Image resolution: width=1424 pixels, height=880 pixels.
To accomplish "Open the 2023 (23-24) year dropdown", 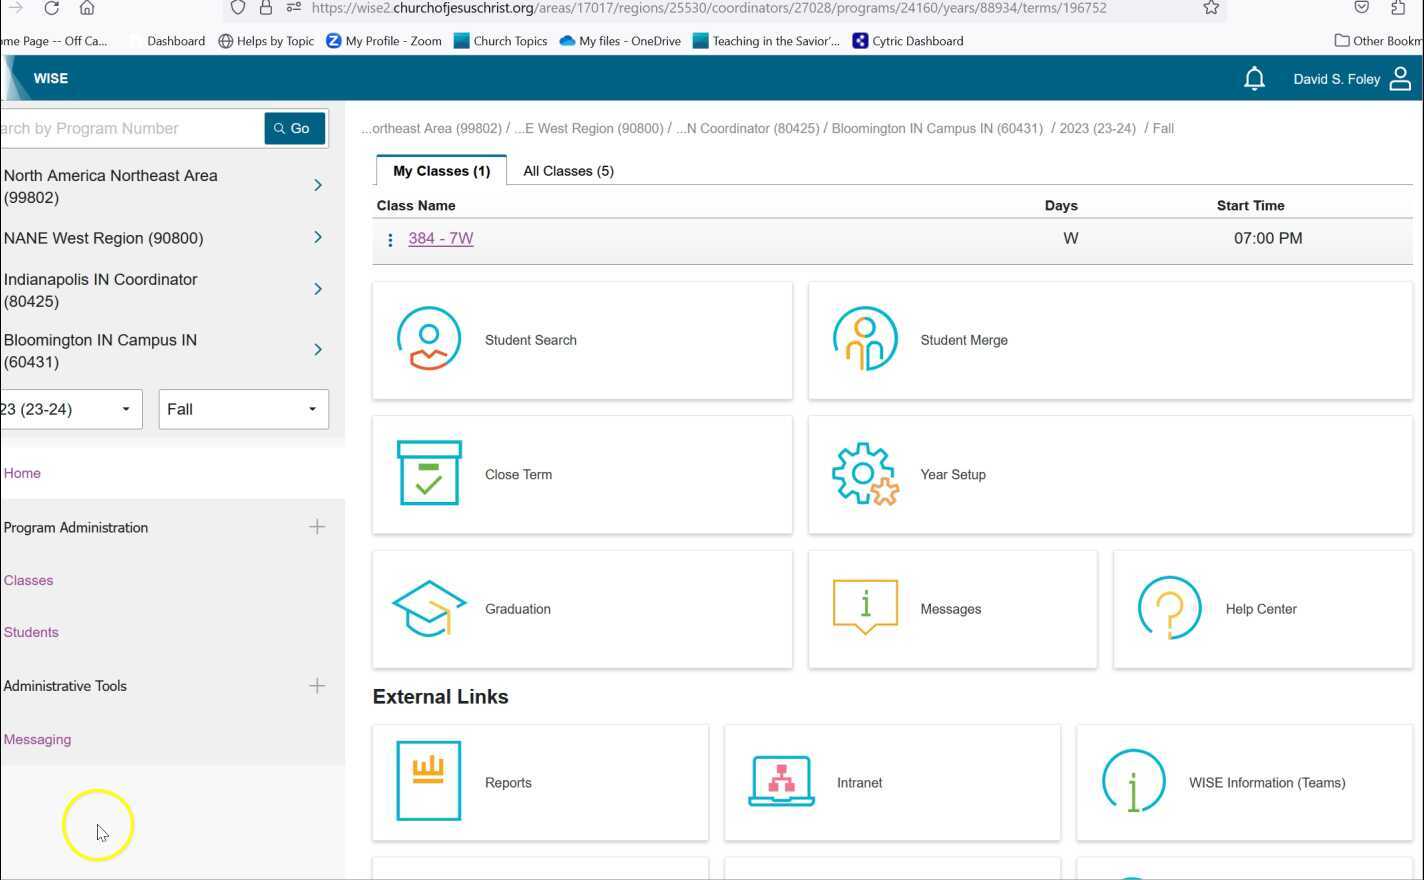I will (70, 409).
